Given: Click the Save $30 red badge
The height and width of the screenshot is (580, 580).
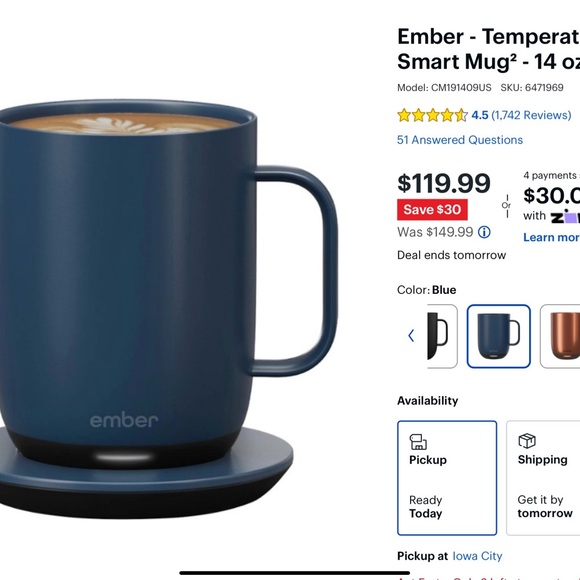Looking at the screenshot, I should pos(432,210).
